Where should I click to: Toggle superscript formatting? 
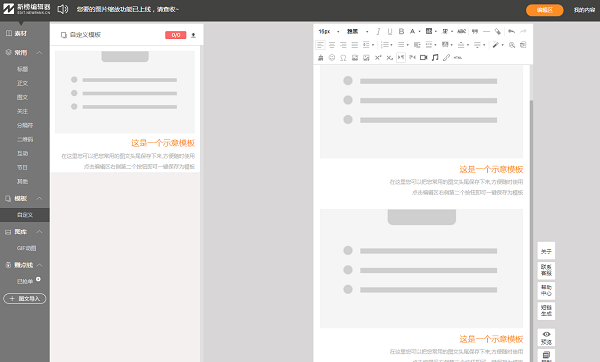tap(378, 57)
